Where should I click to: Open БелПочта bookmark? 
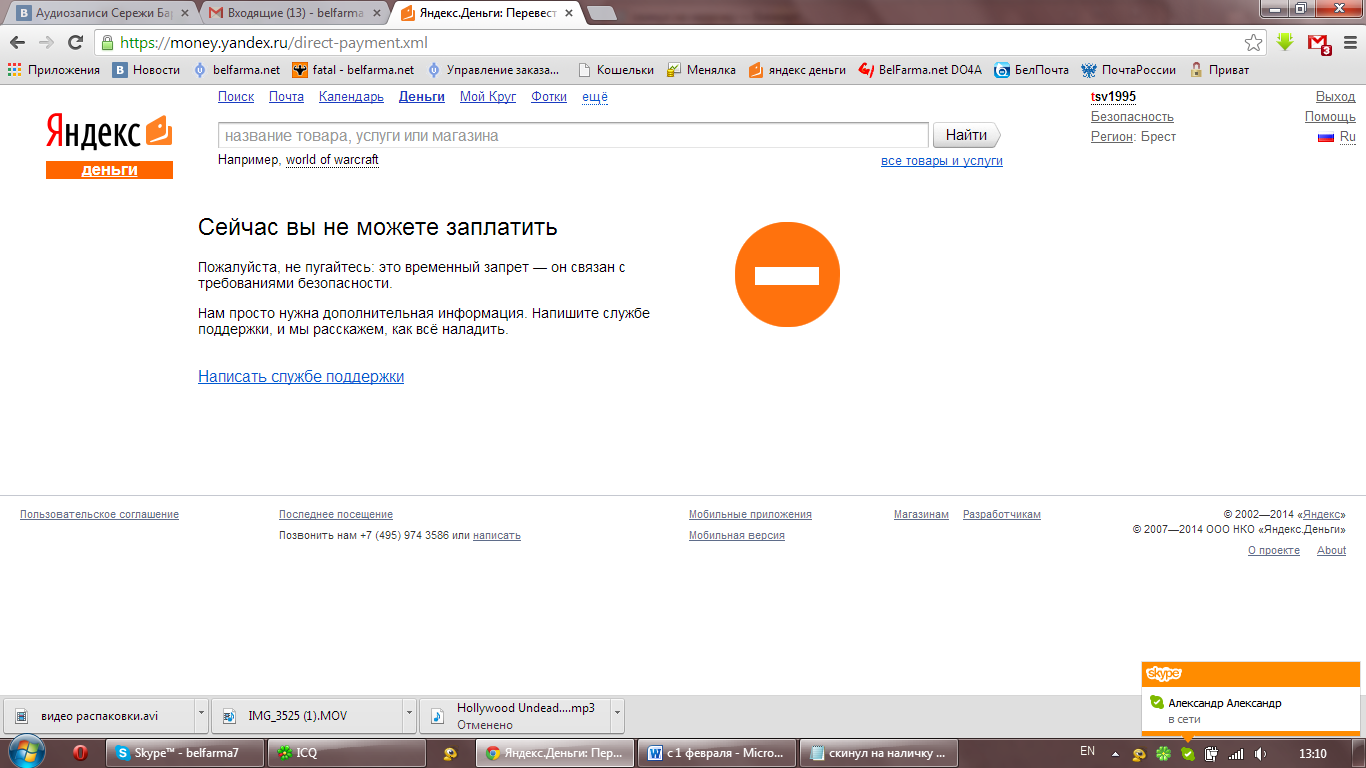(1031, 70)
